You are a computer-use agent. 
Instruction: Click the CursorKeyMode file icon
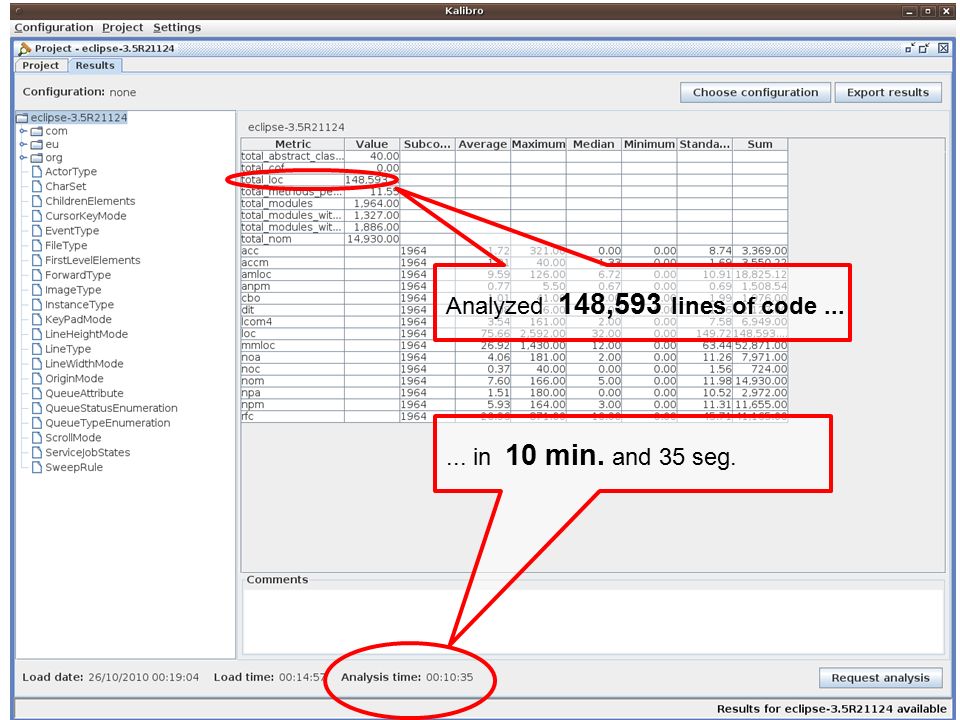(37, 216)
